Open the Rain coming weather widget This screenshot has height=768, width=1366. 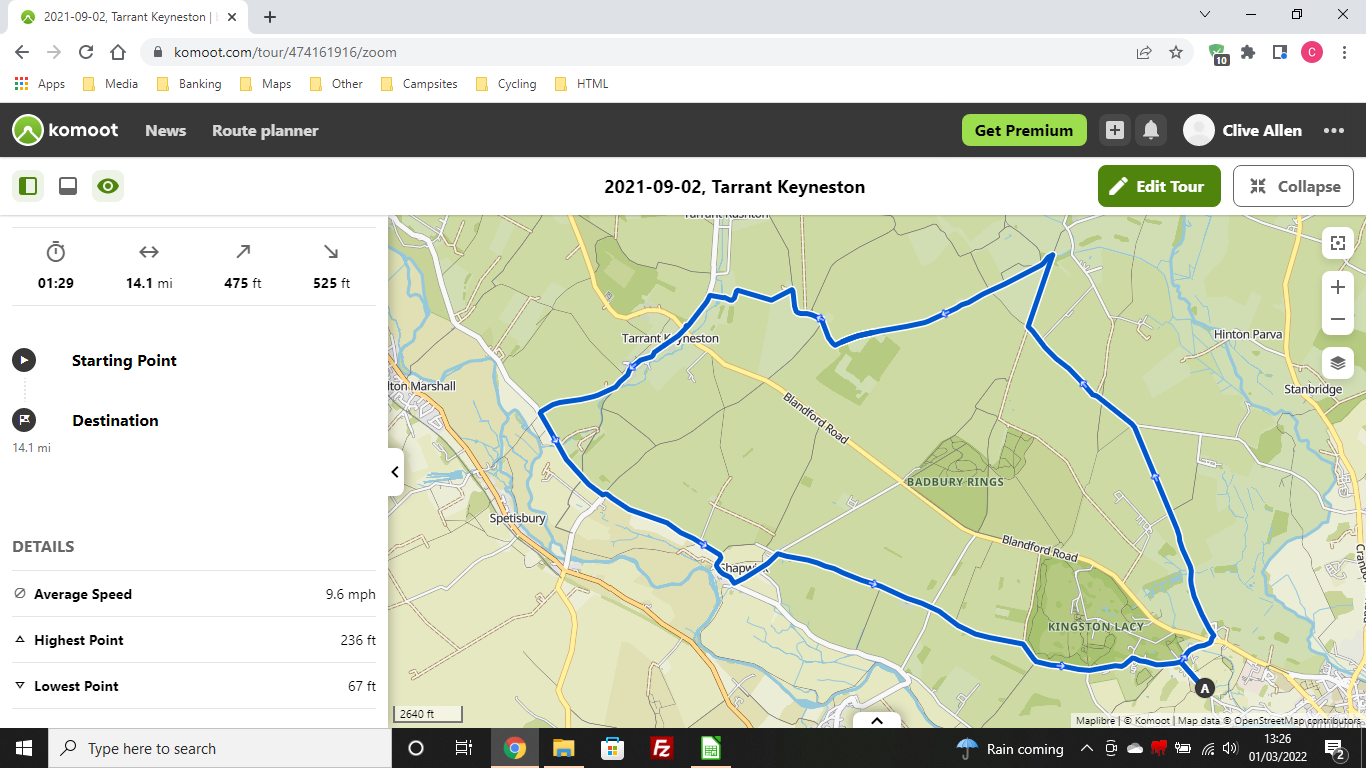pyautogui.click(x=1010, y=748)
